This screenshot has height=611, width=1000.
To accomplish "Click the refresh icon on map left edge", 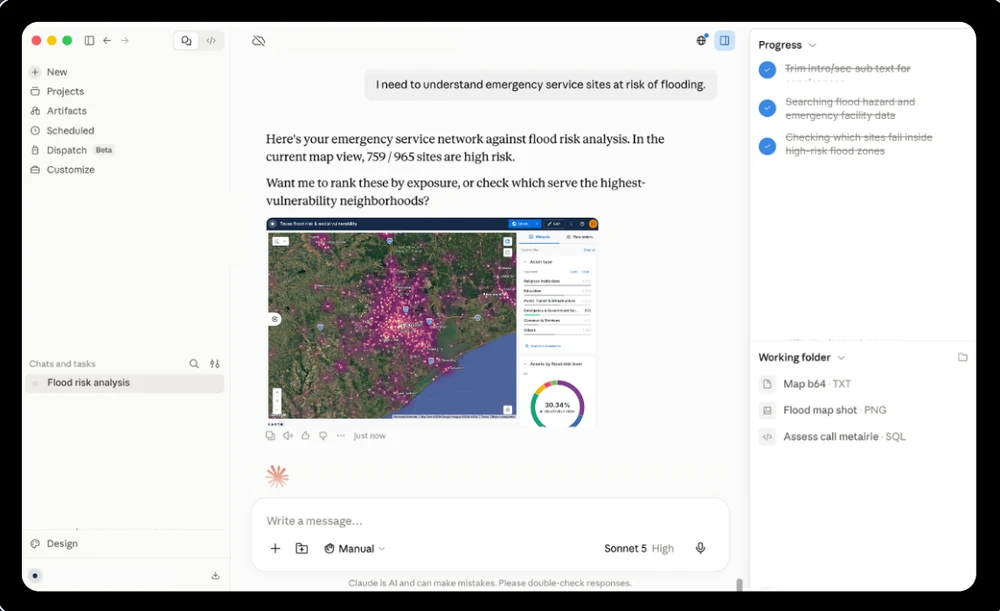I will [x=275, y=319].
